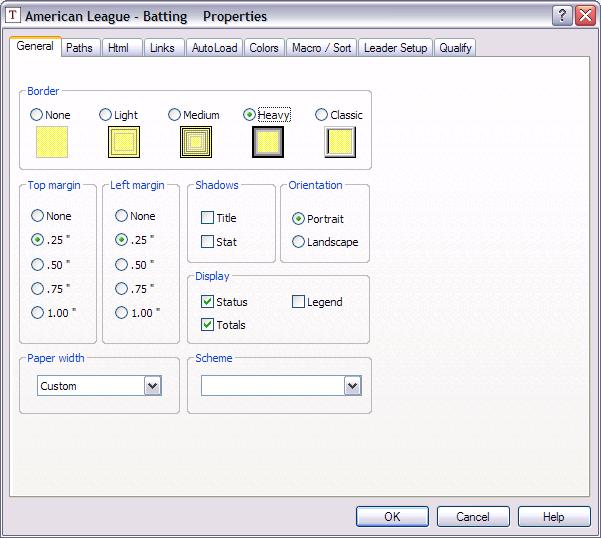Switch to the Colors tab
601x538 pixels.
[264, 48]
